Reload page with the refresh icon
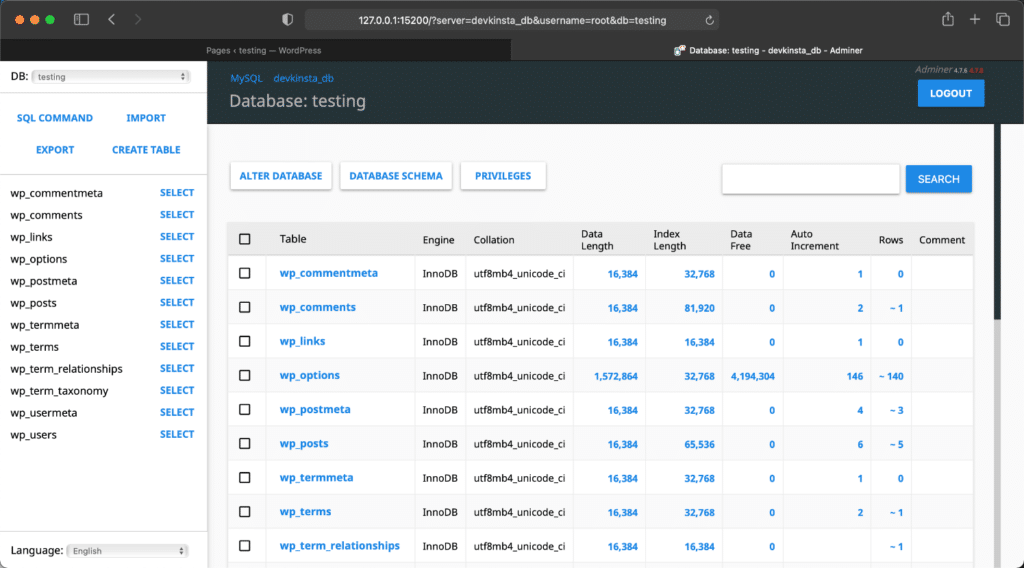Image resolution: width=1024 pixels, height=568 pixels. click(x=710, y=20)
